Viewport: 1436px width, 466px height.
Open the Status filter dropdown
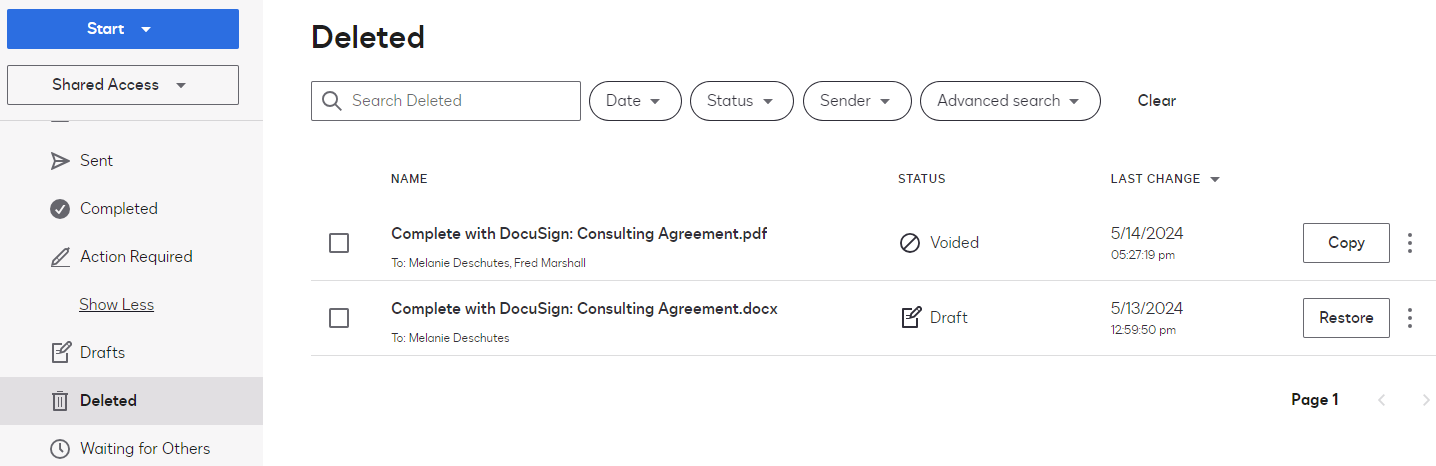741,101
